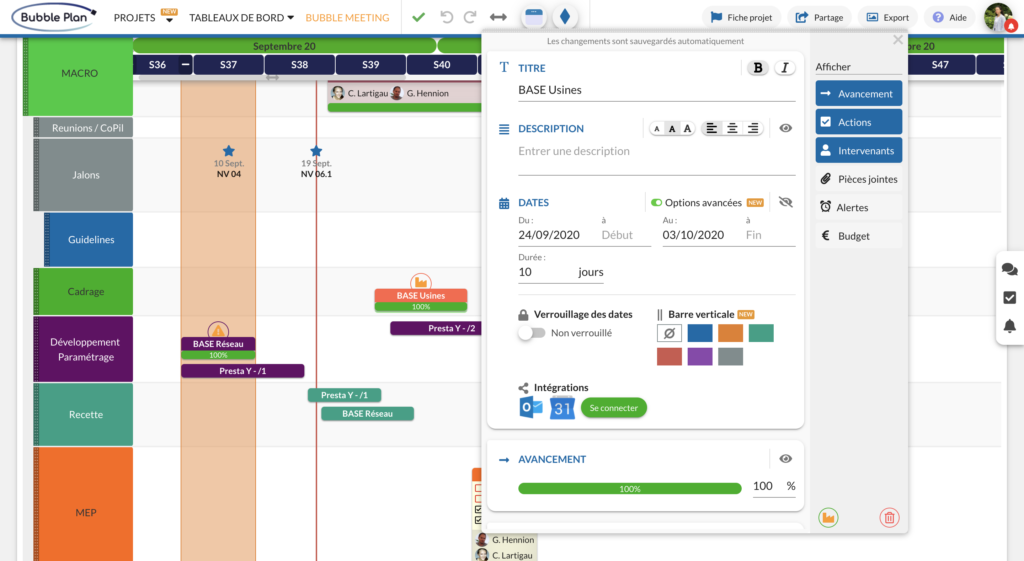The width and height of the screenshot is (1024, 561).
Task: Expand the TABLEAUX DE BORD dropdown
Action: pyautogui.click(x=241, y=18)
